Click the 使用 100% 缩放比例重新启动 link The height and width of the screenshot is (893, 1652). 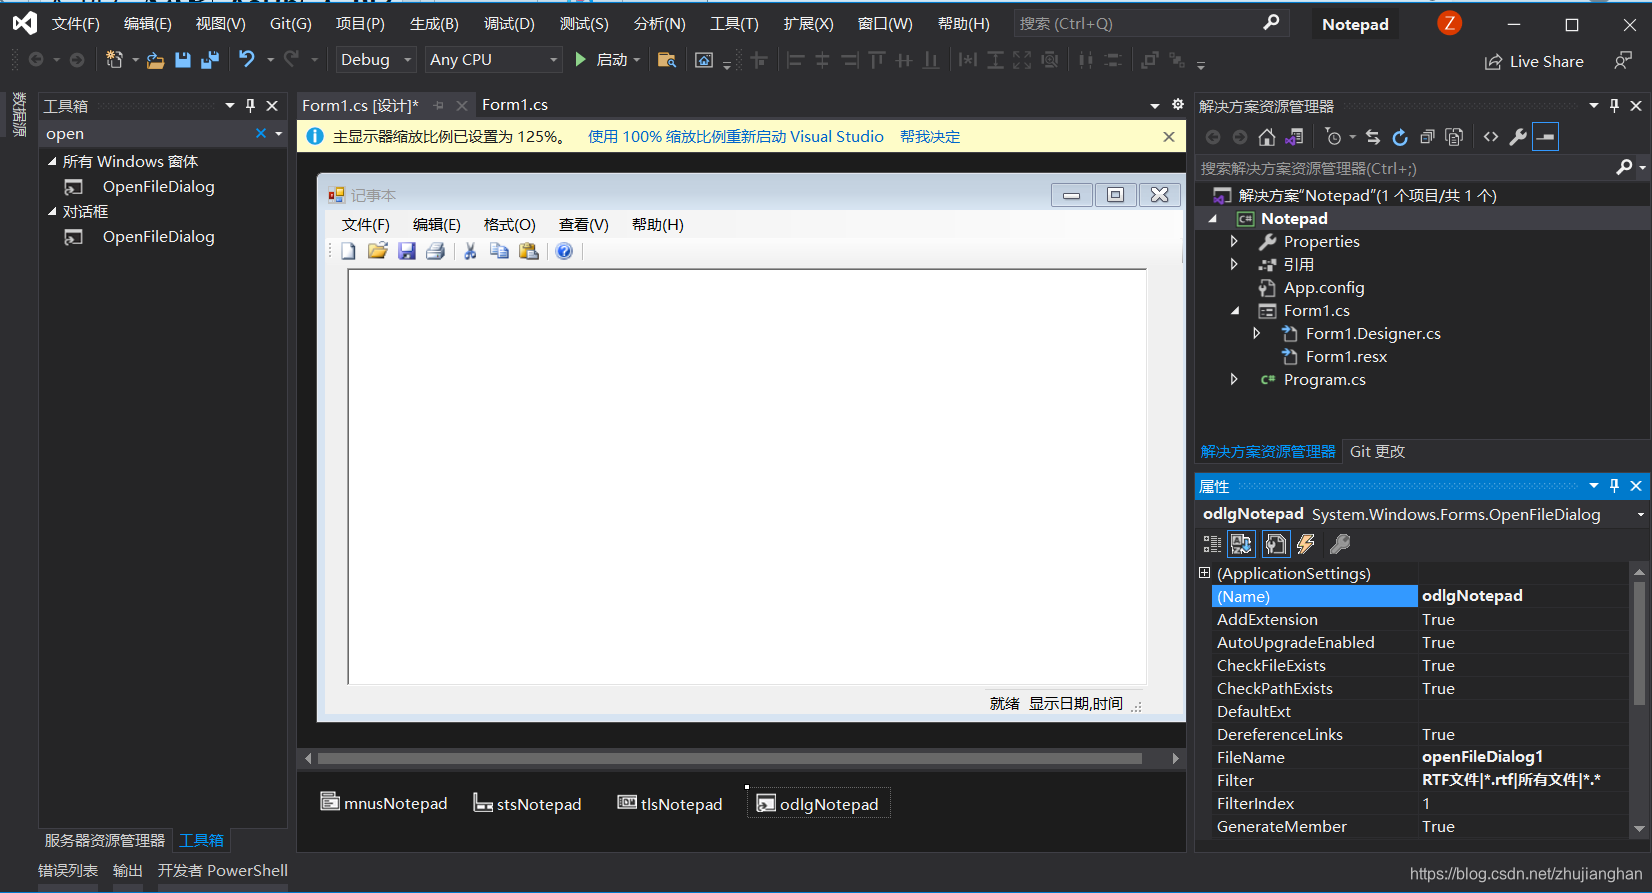click(736, 137)
